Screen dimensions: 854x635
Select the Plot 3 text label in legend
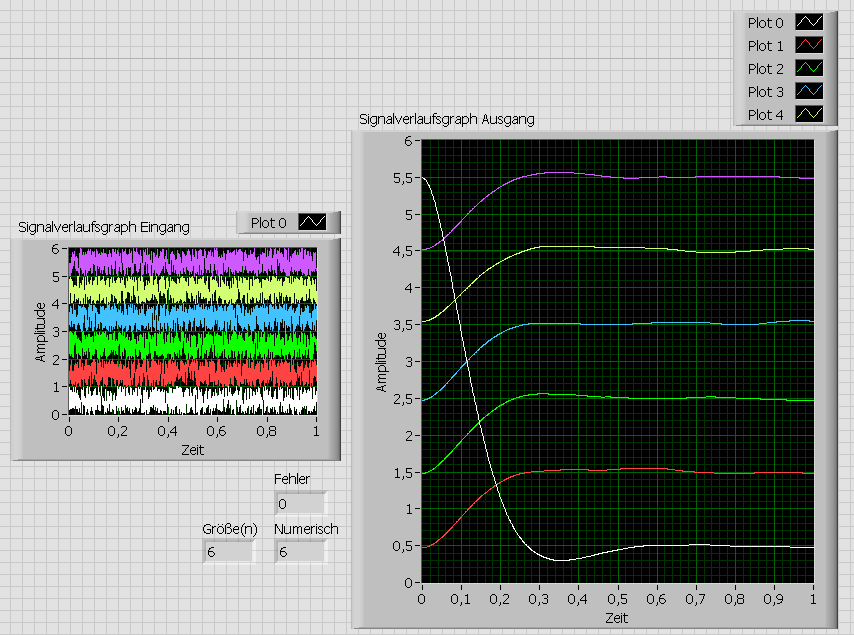tap(766, 91)
